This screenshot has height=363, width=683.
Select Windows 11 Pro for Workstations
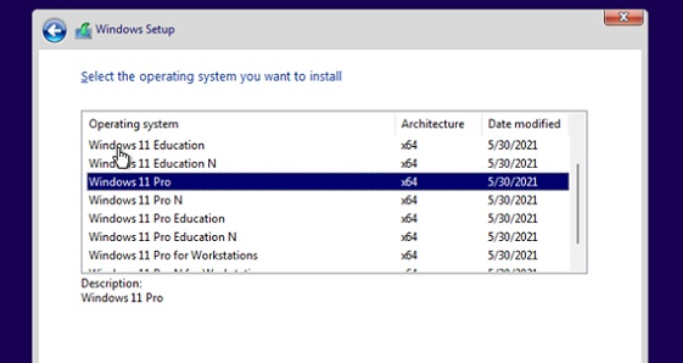click(x=328, y=255)
